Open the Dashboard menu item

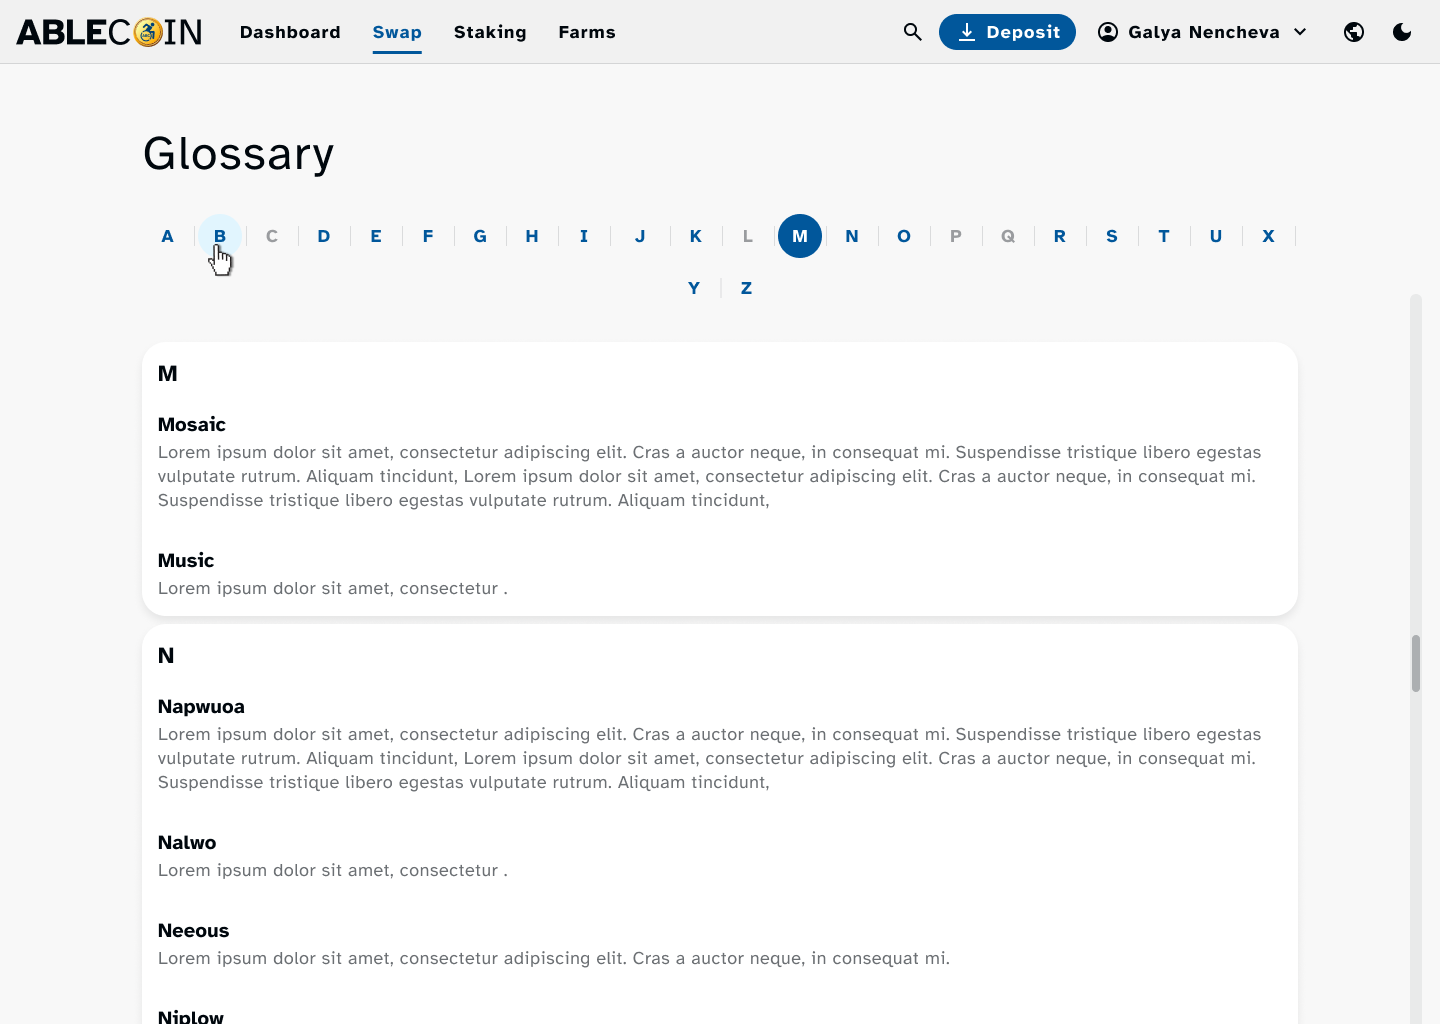[x=290, y=32]
